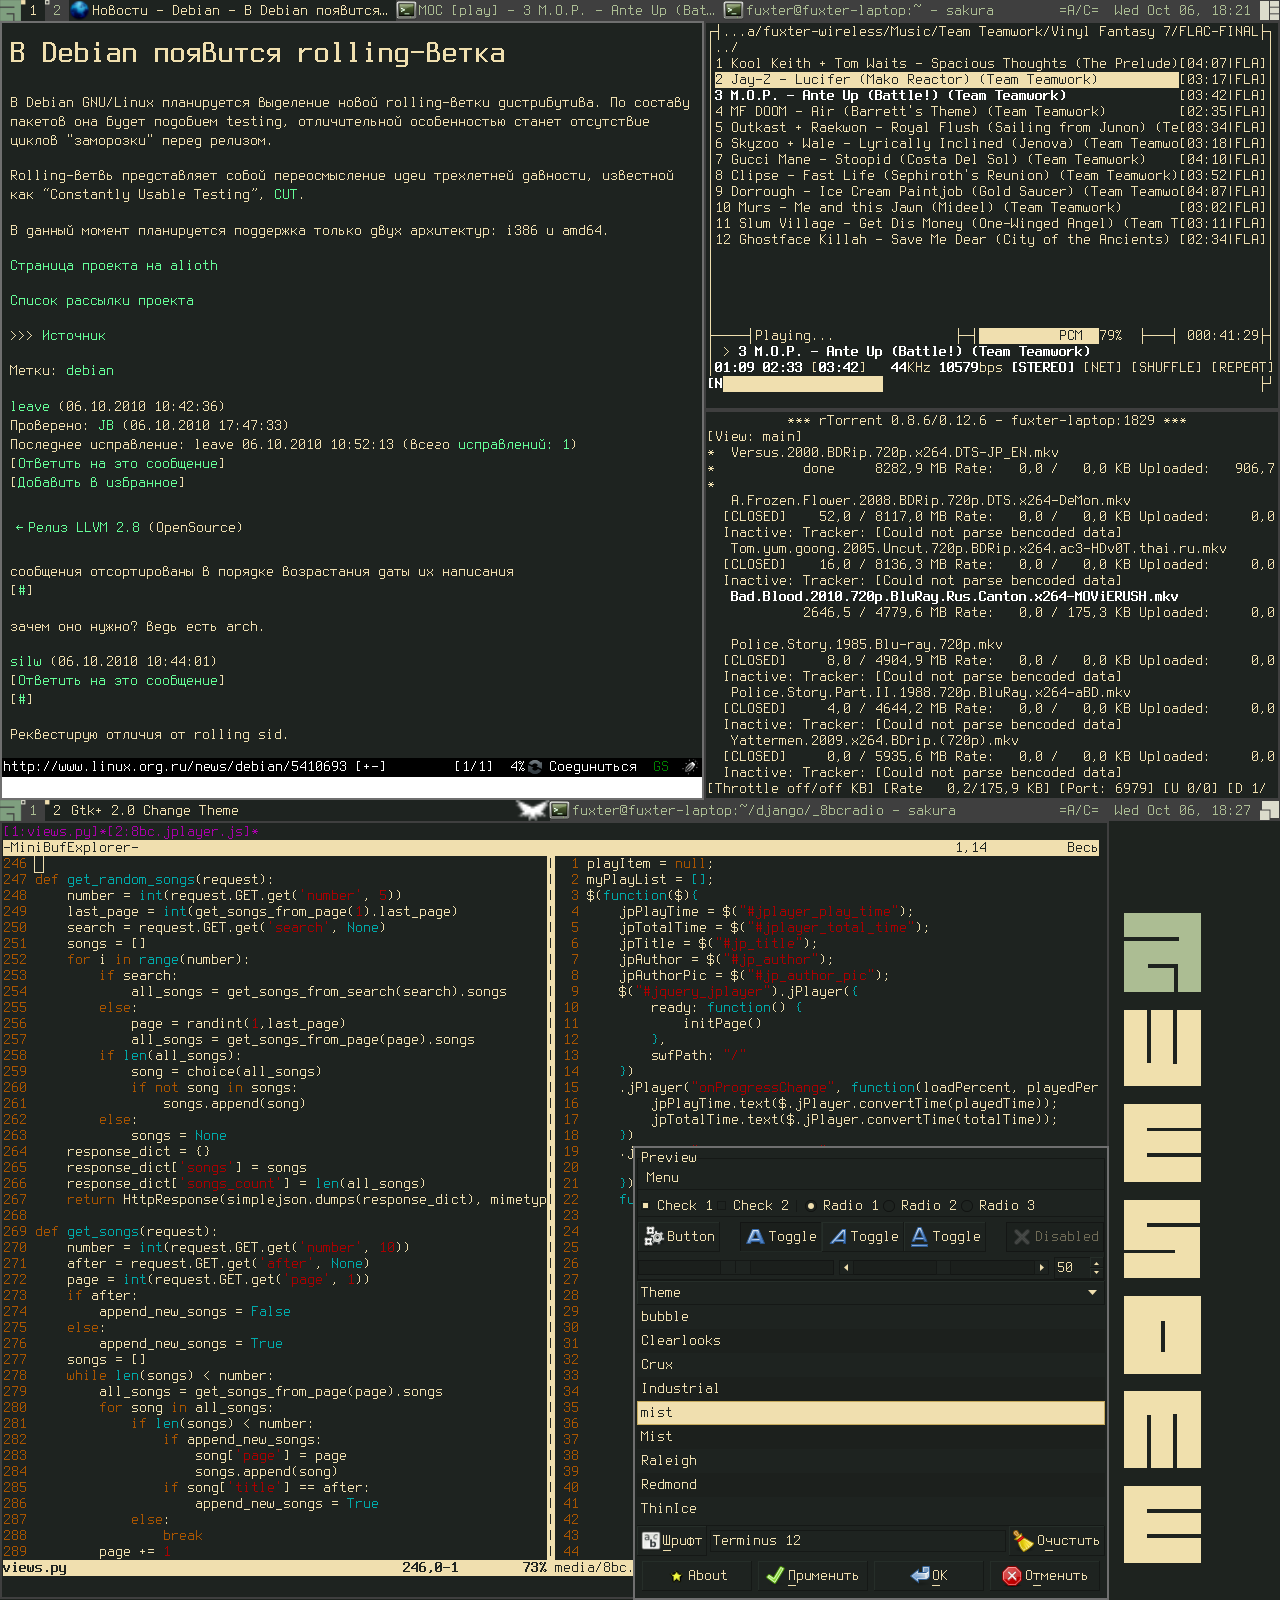Screen dimensions: 1280x1600
Task: Click the terminal icon beside django sakura title
Action: pyautogui.click(x=559, y=810)
